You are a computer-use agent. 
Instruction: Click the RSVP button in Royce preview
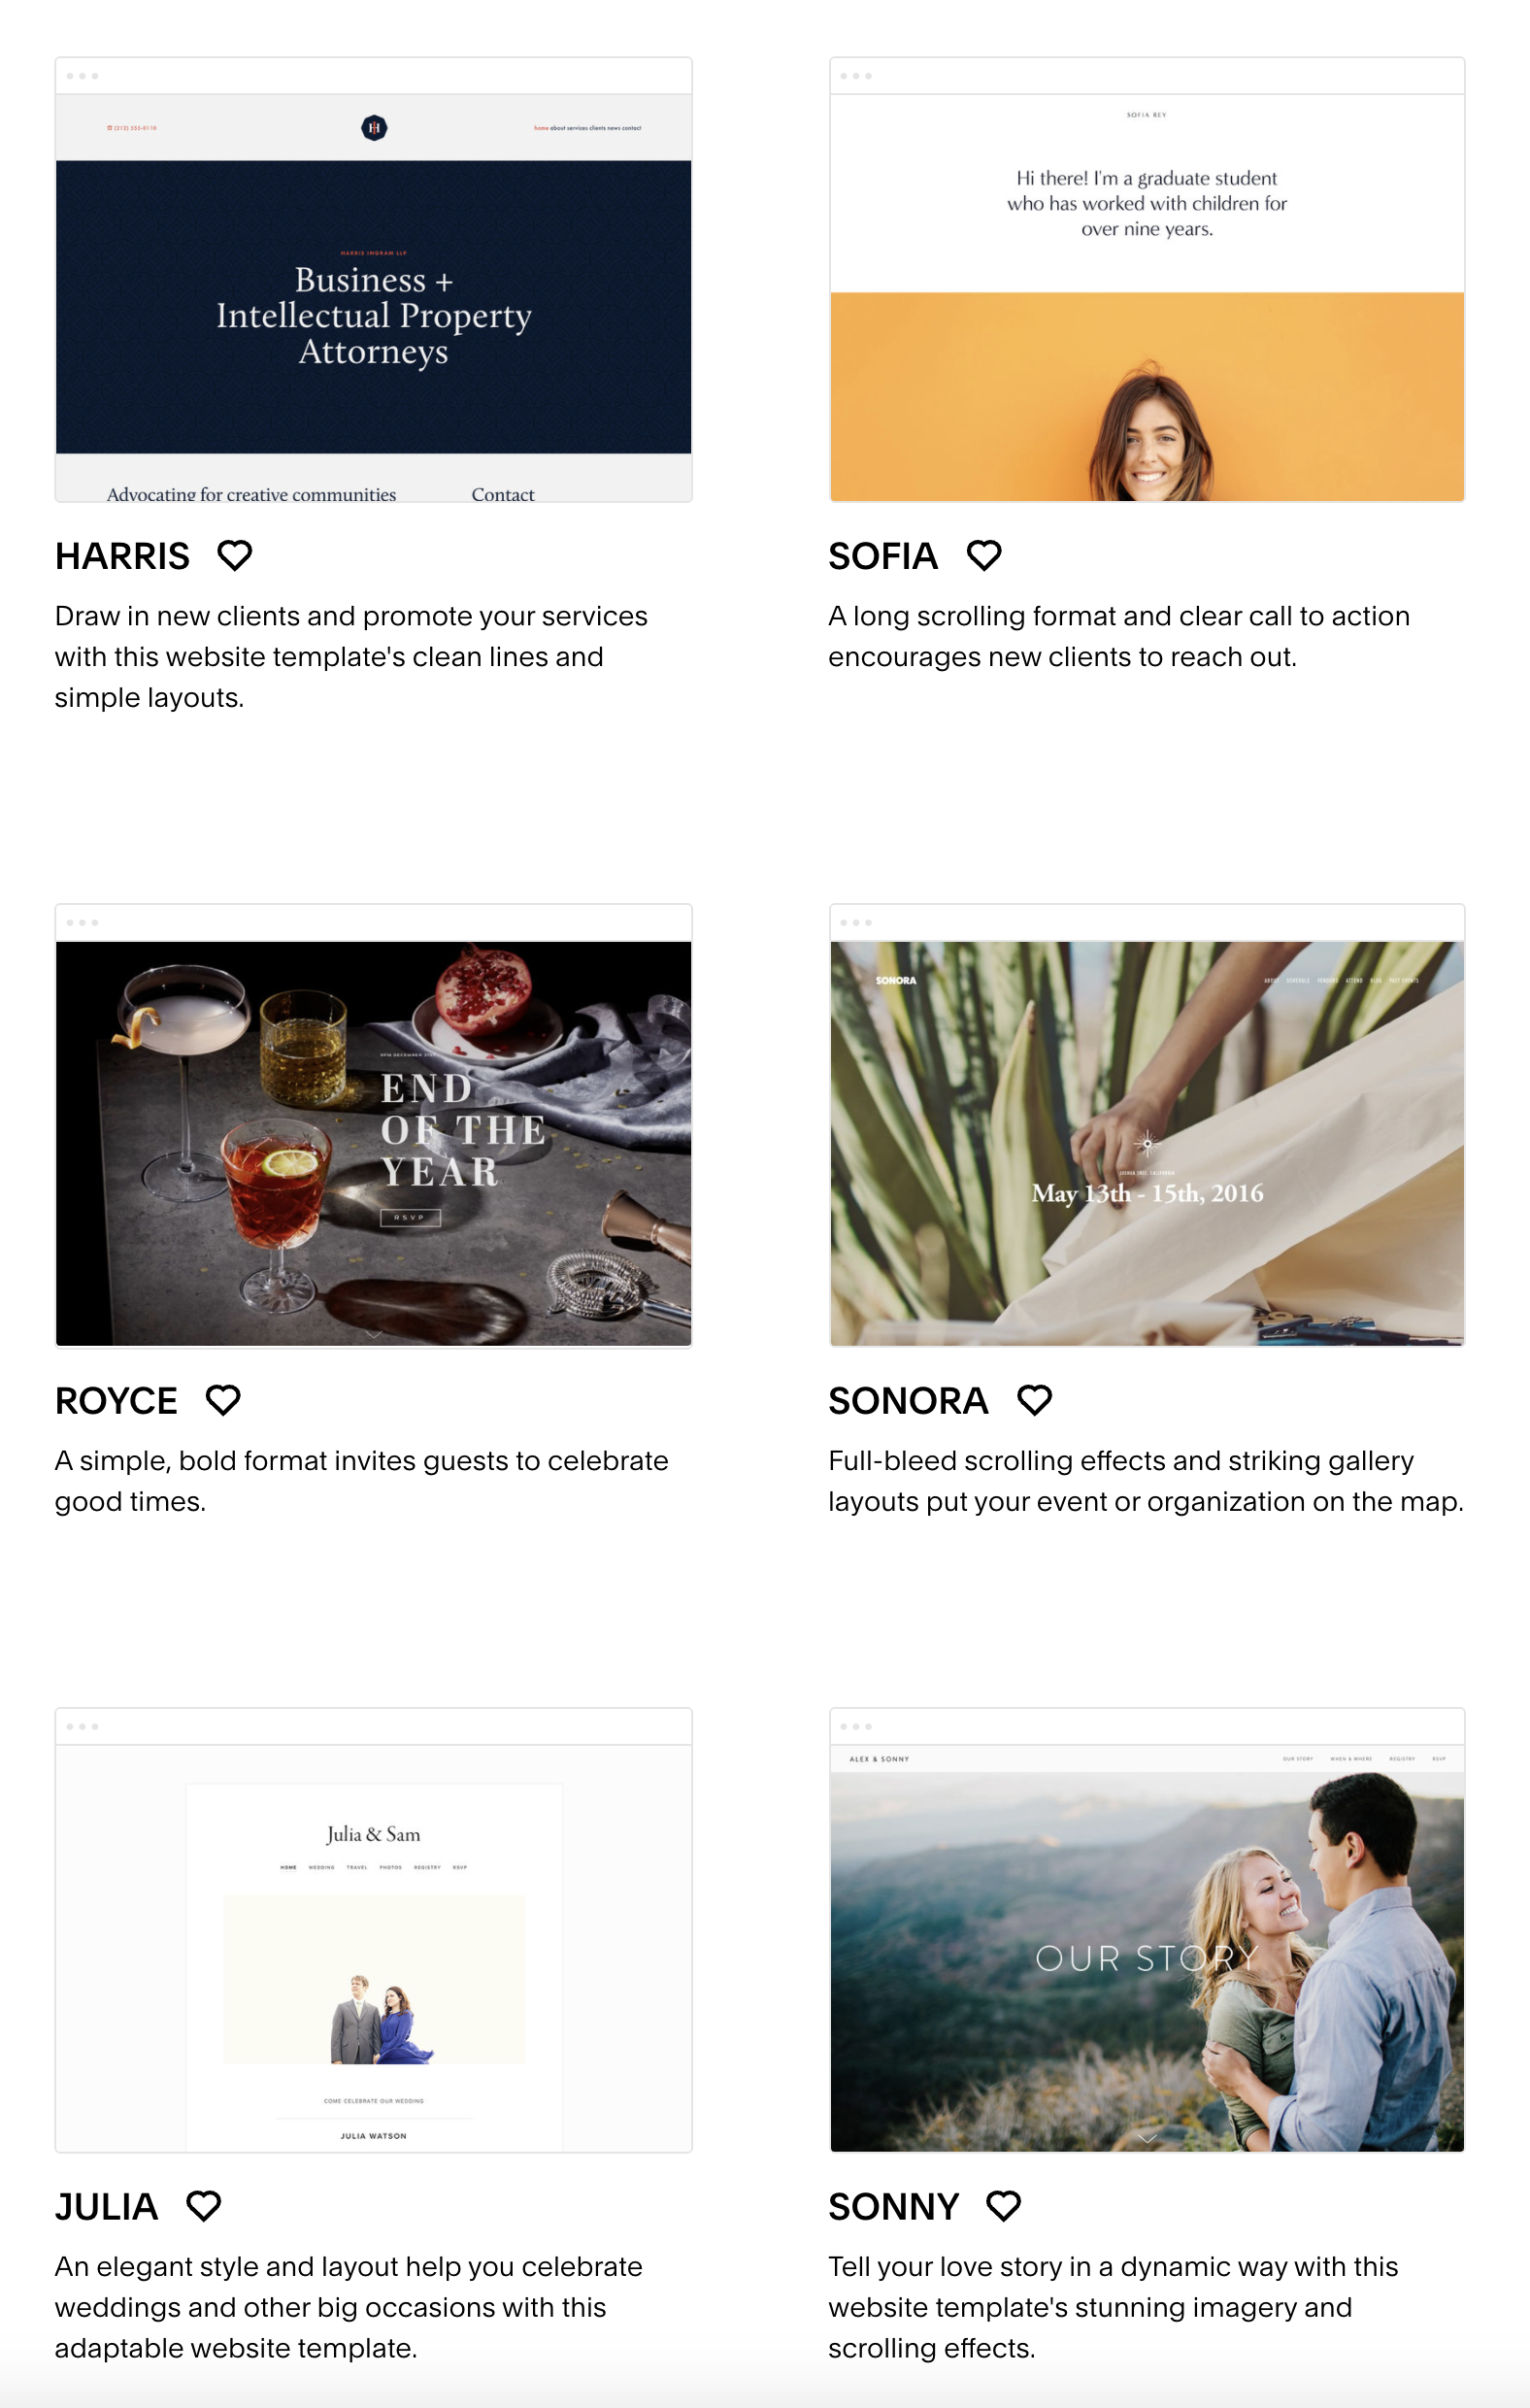(x=410, y=1218)
